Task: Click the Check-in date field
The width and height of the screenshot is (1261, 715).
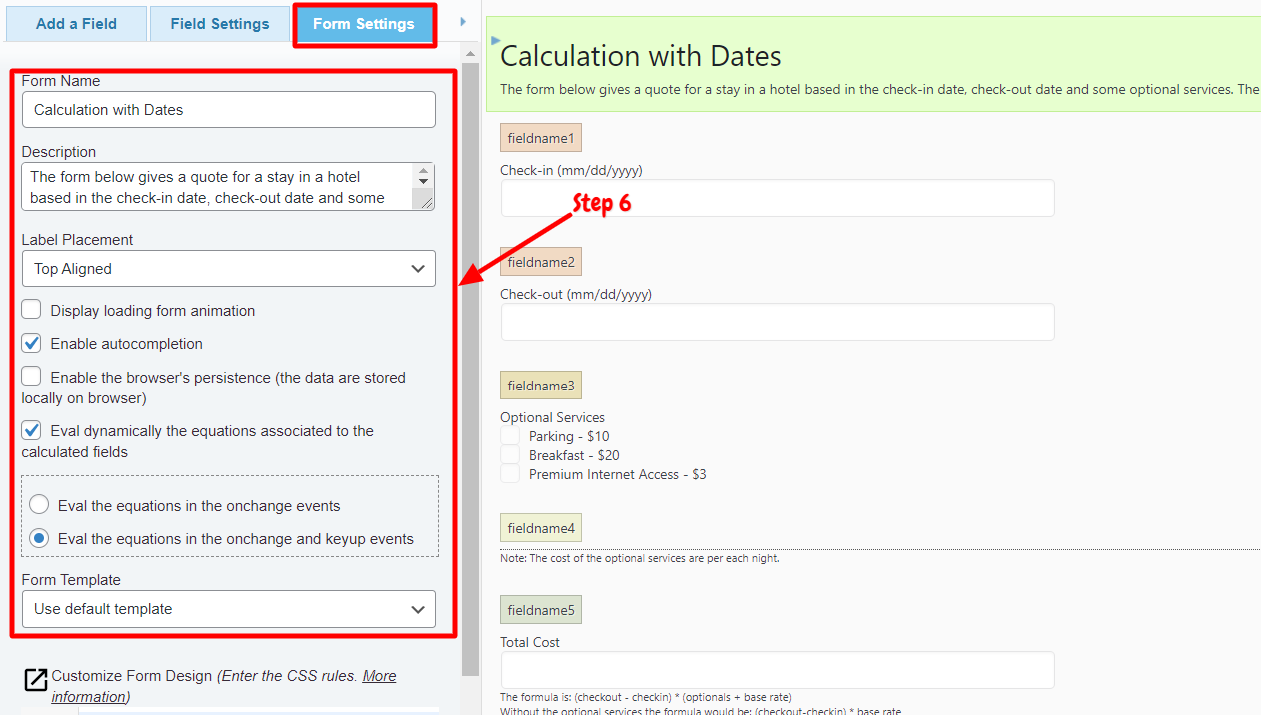Action: click(x=778, y=198)
